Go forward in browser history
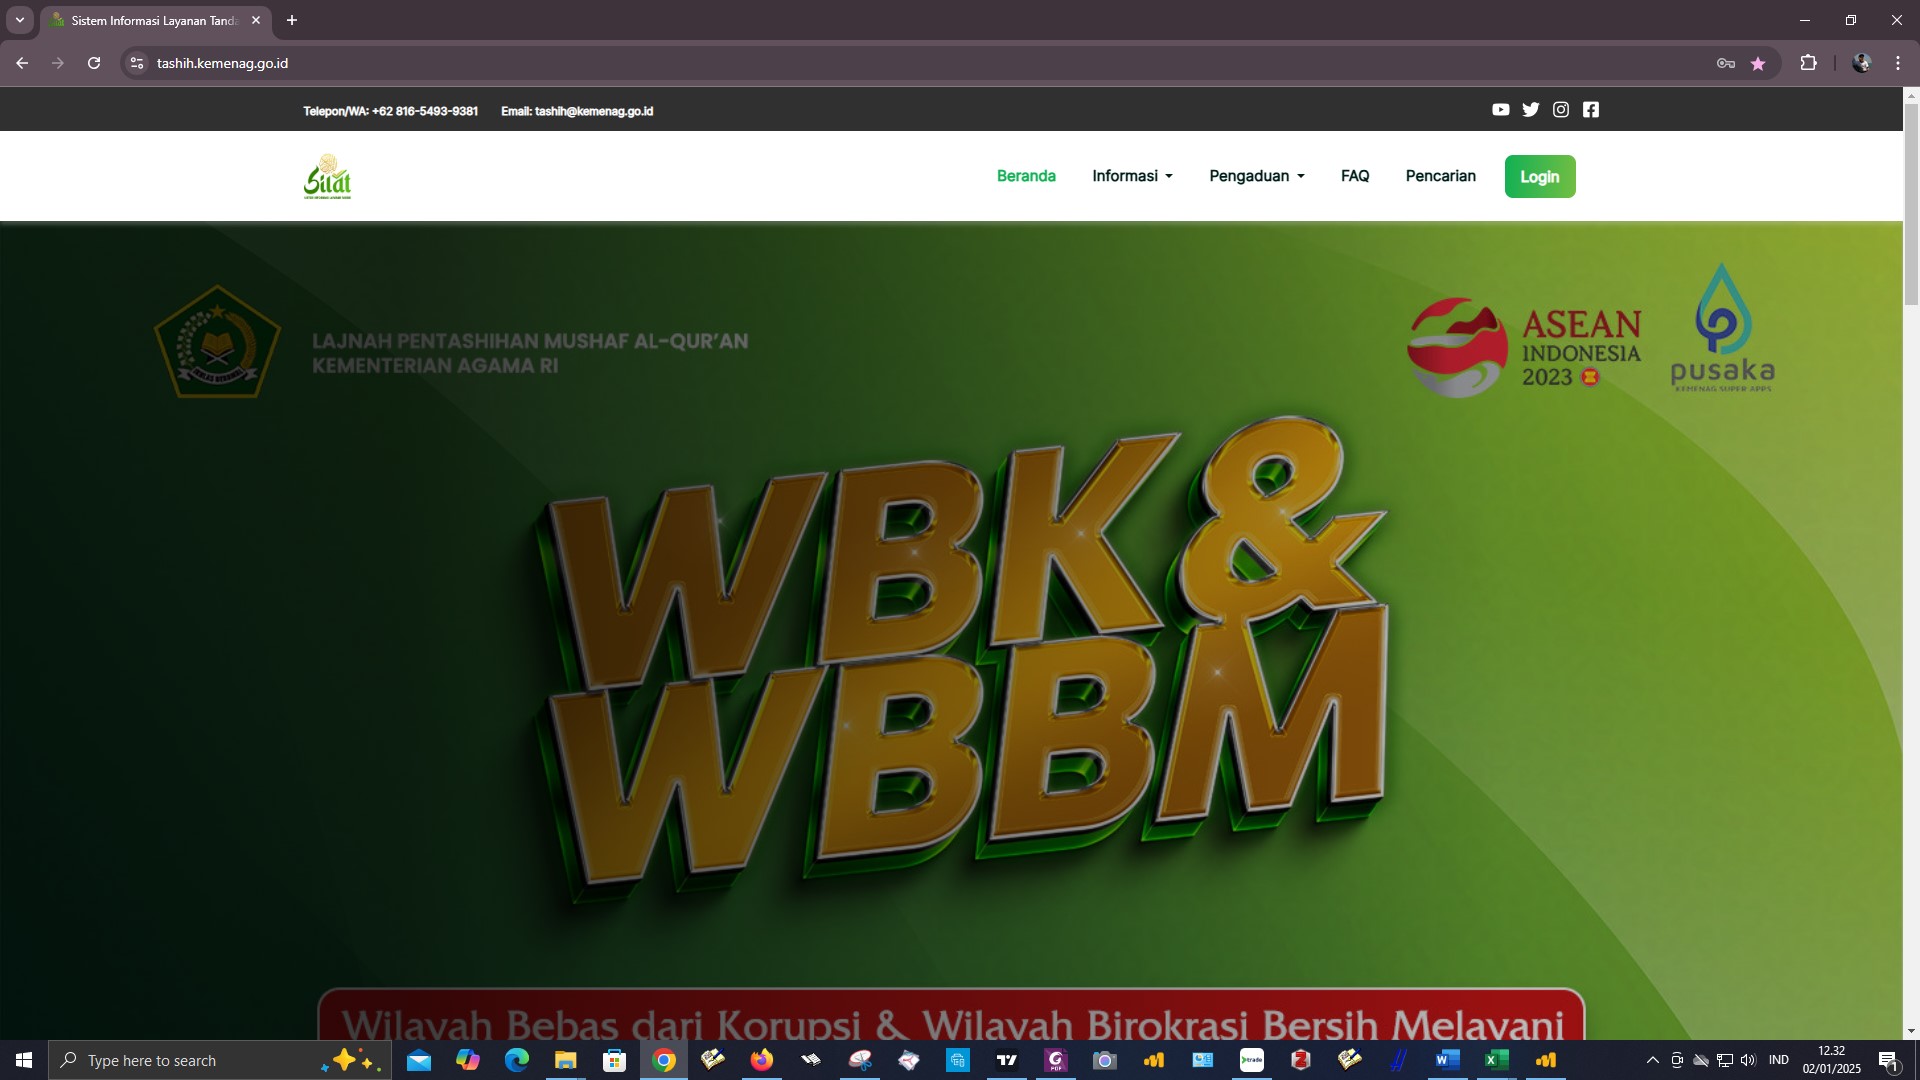This screenshot has height=1080, width=1920. tap(58, 63)
